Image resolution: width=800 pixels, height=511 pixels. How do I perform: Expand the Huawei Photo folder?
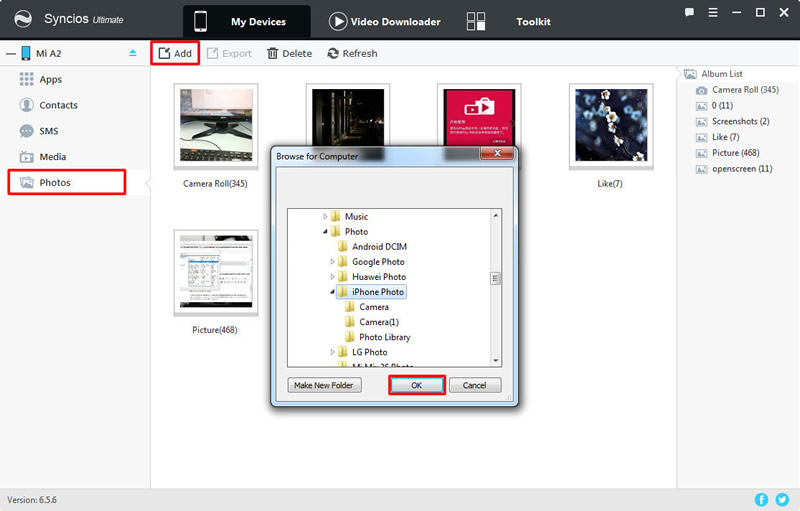tap(332, 277)
